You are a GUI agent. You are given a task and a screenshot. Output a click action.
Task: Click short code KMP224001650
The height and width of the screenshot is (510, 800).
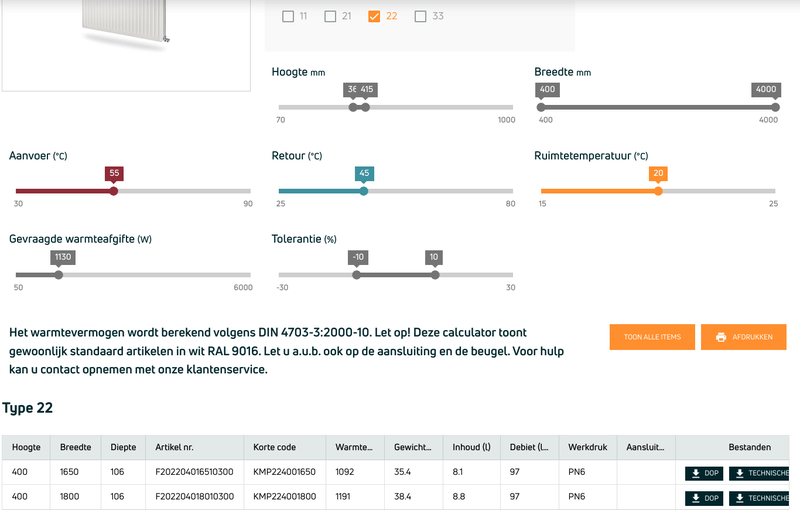[284, 472]
